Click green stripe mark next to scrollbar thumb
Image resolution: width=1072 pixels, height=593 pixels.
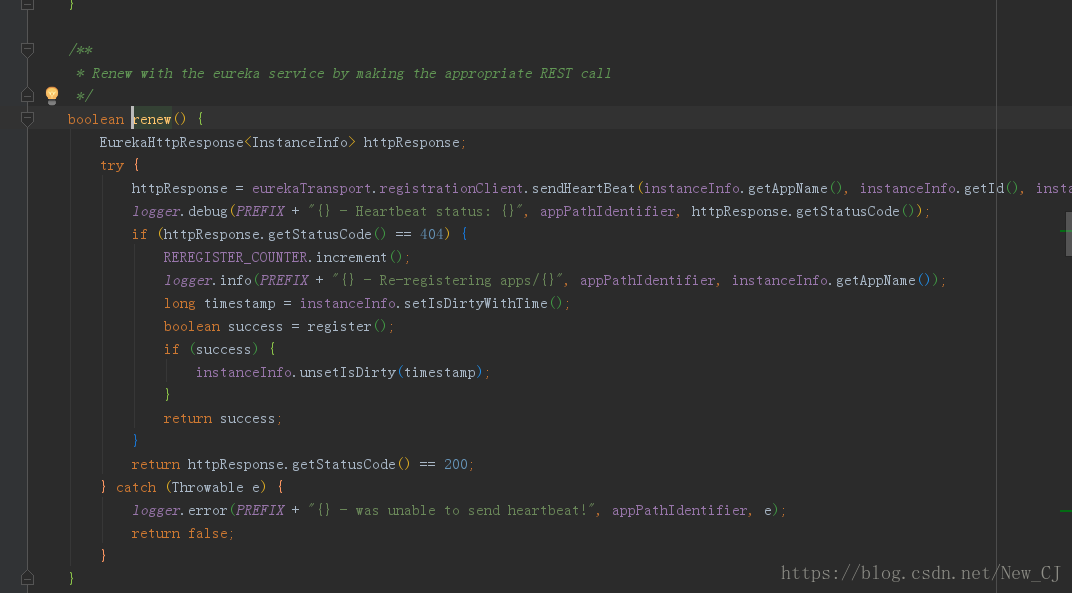1064,231
